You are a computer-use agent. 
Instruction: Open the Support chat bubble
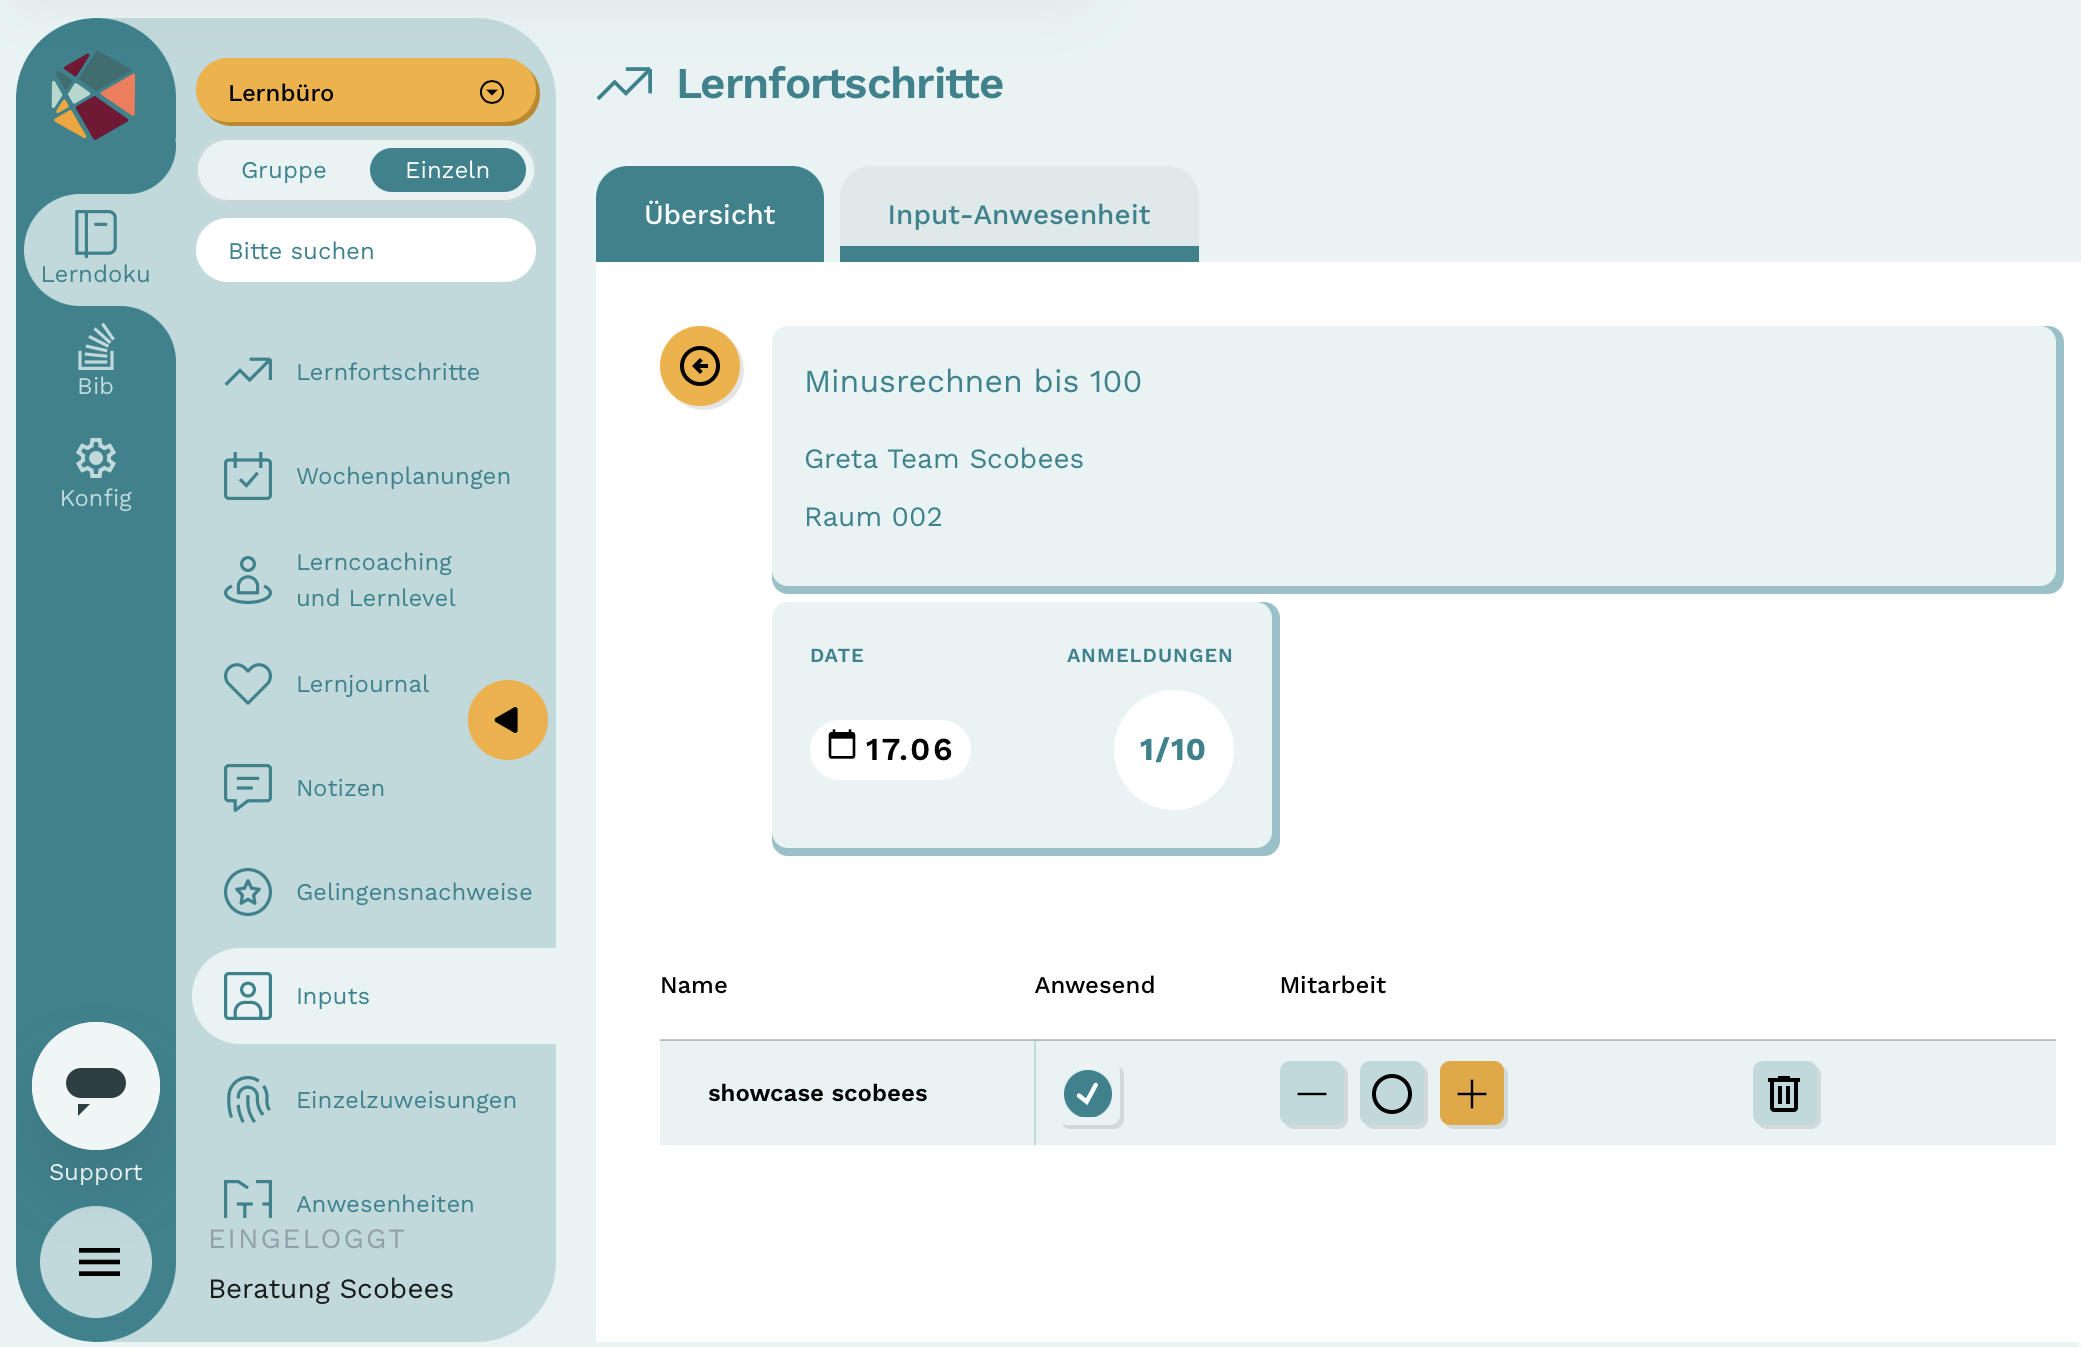coord(96,1085)
